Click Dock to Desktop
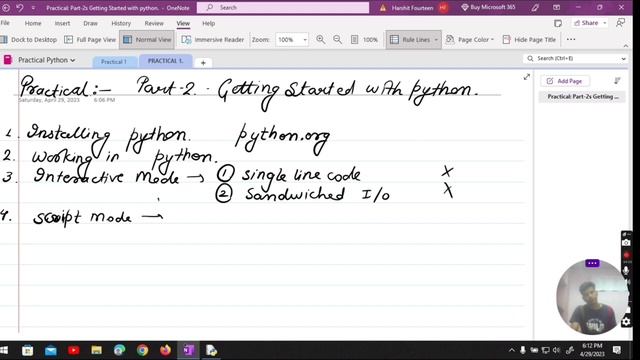The image size is (640, 360). coord(29,40)
